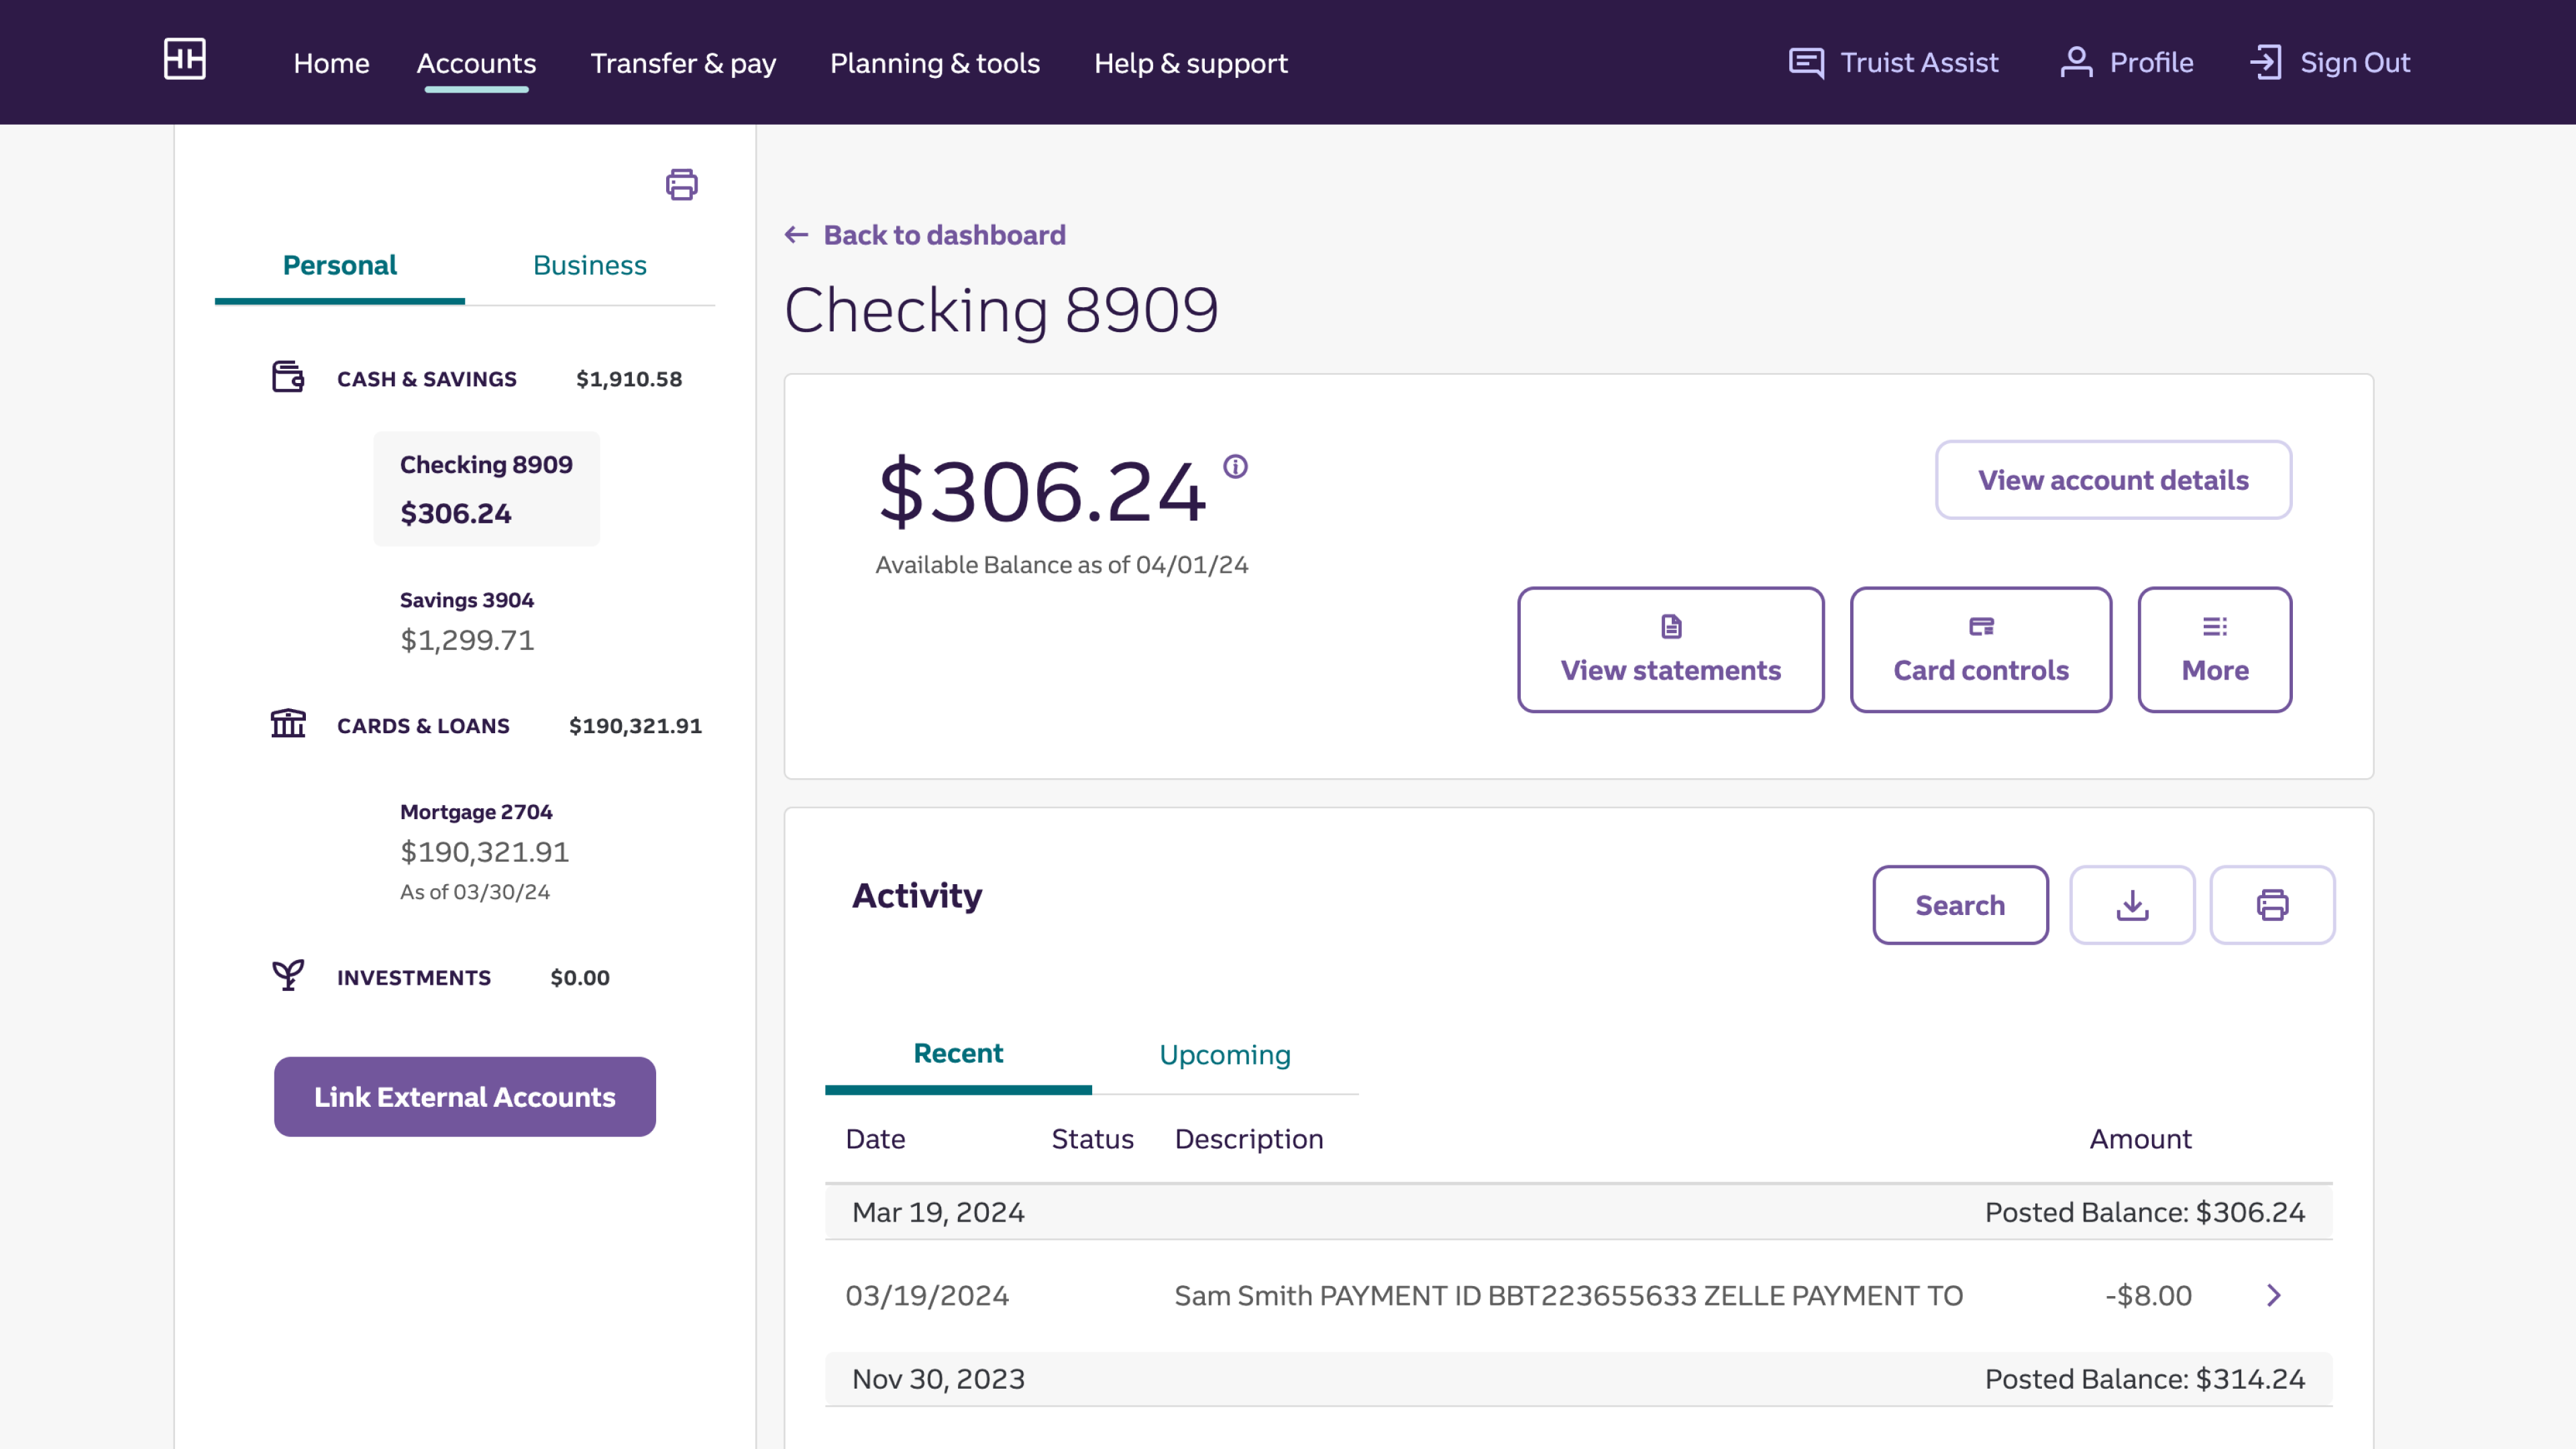This screenshot has height=1449, width=2576.
Task: Expand the Cash & Savings section
Action: pyautogui.click(x=427, y=379)
